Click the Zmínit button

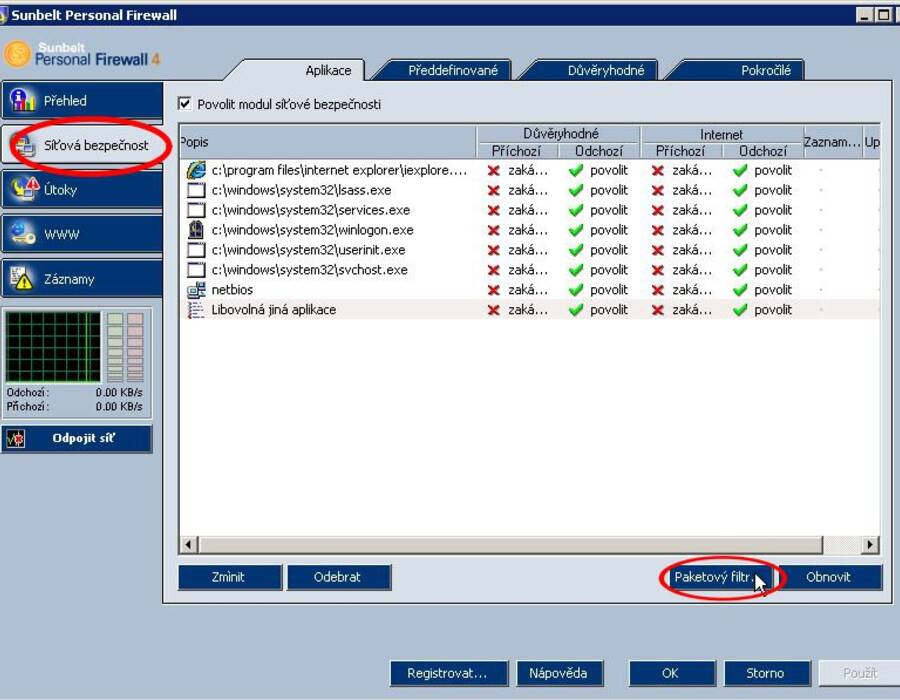point(229,577)
